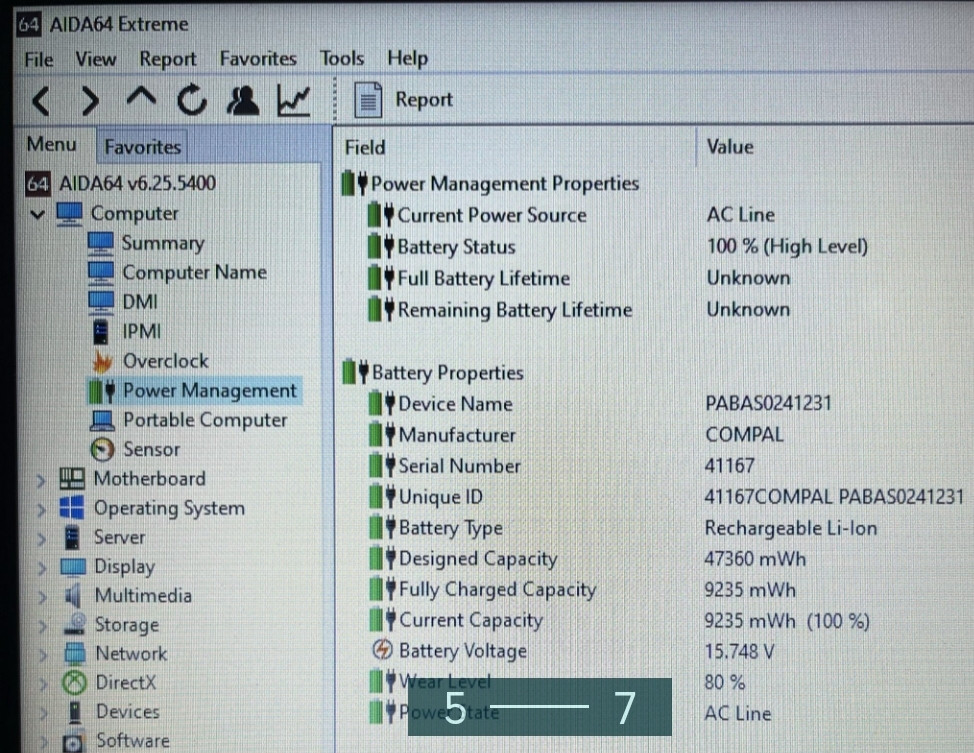Click the up navigation arrow icon

[140, 100]
